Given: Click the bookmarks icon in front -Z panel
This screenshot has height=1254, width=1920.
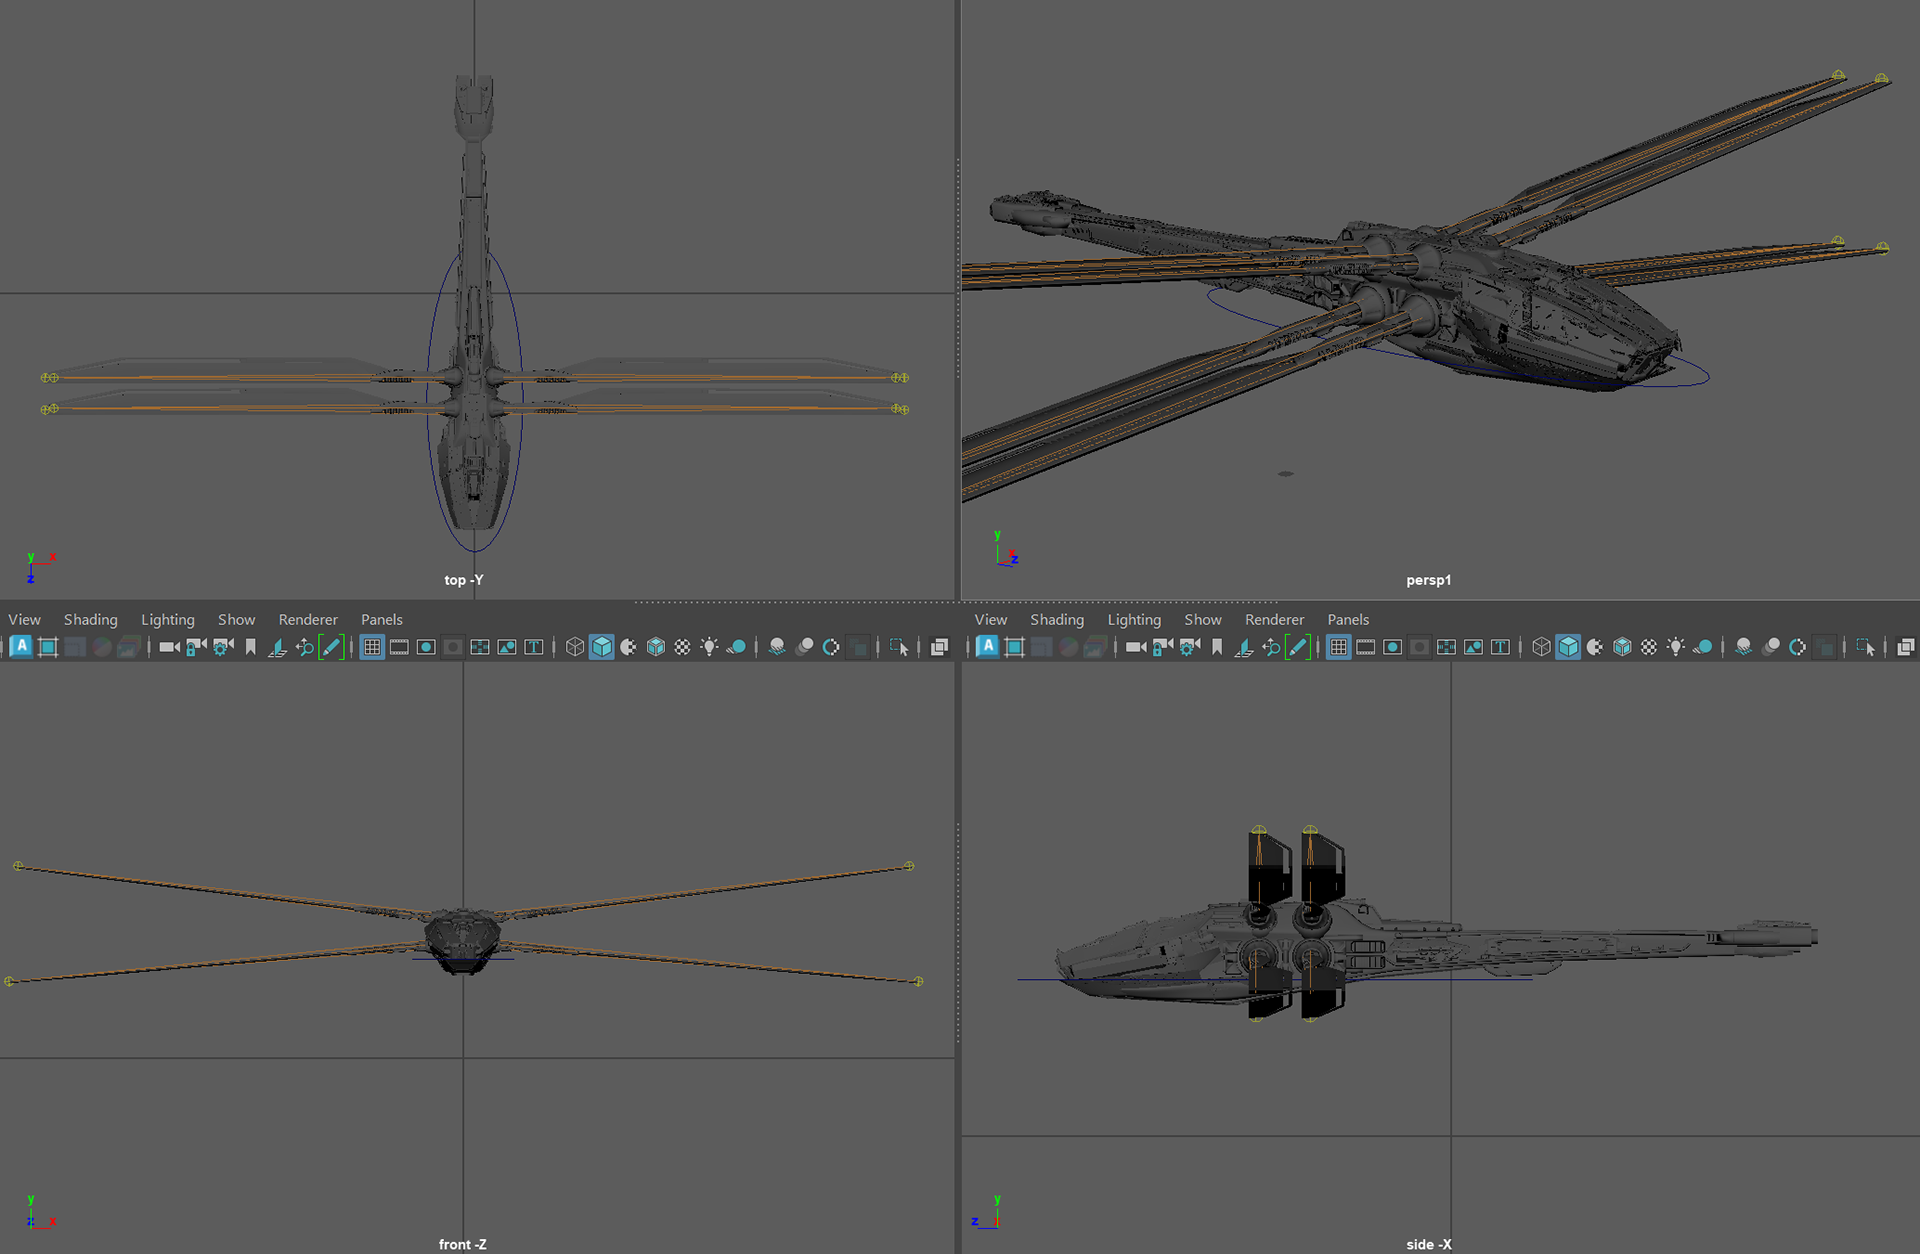Looking at the screenshot, I should click(x=250, y=647).
